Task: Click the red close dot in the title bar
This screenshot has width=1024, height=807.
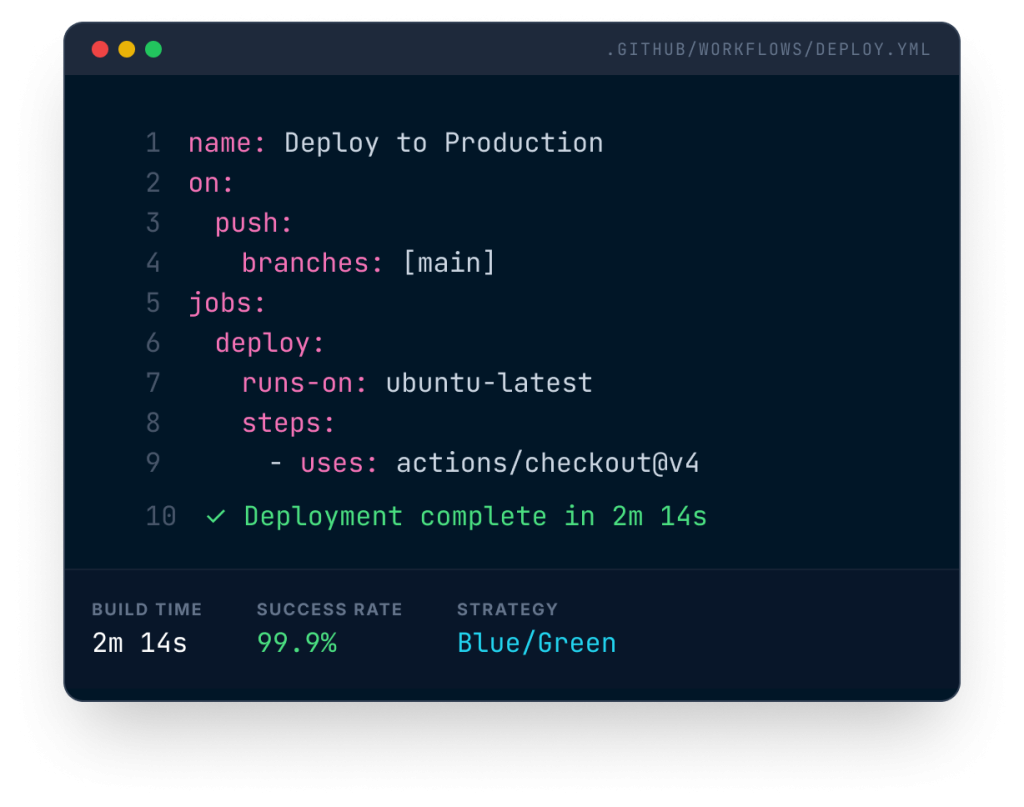Action: point(100,49)
